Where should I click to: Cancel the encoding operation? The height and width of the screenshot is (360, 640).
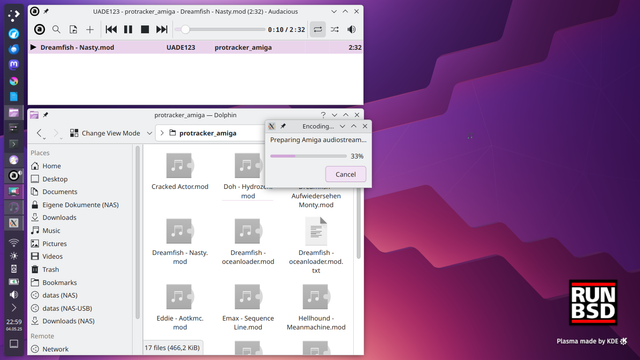coord(346,174)
